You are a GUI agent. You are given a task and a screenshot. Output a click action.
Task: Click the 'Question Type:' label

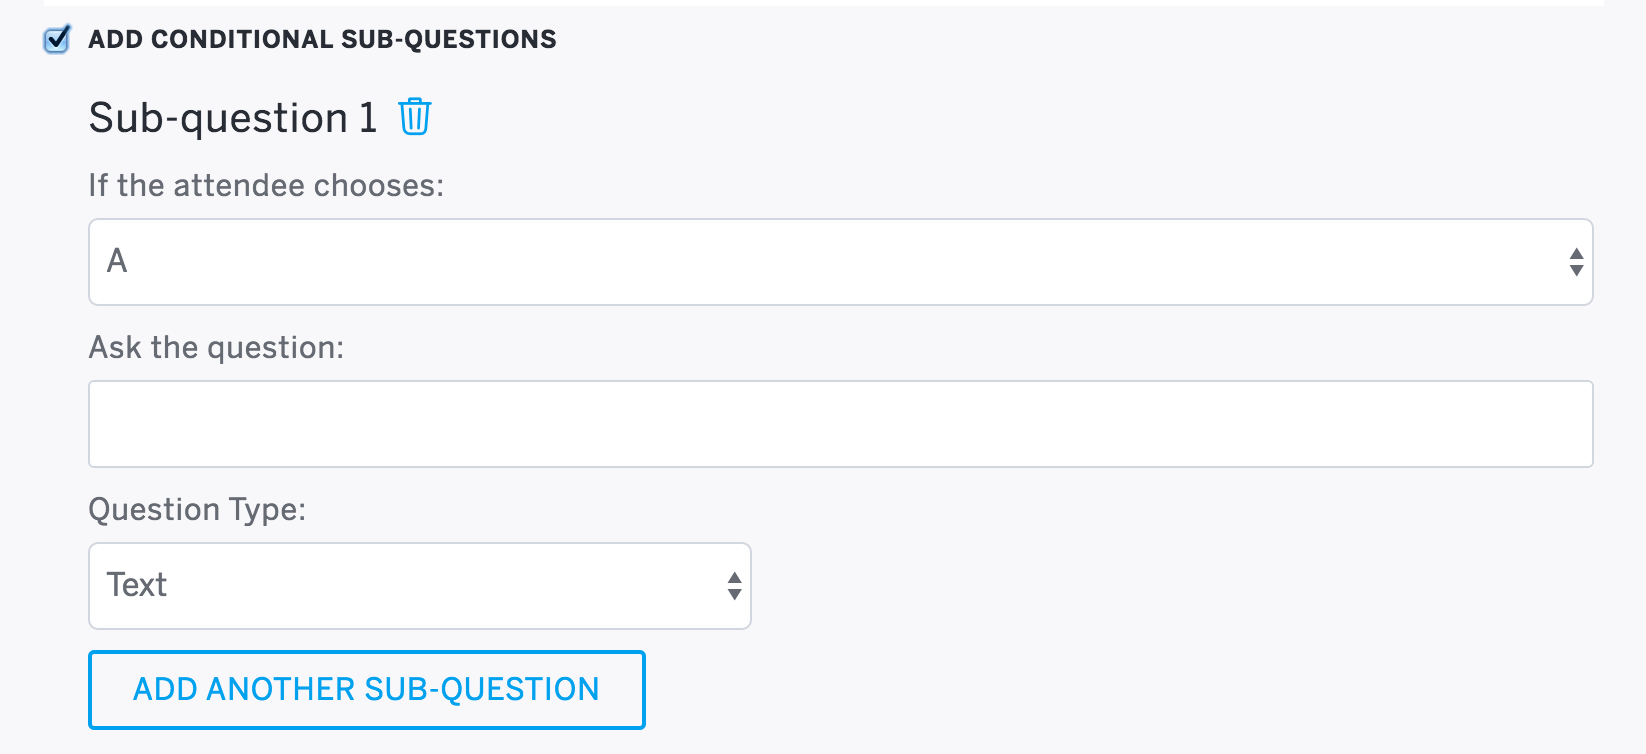click(x=197, y=510)
